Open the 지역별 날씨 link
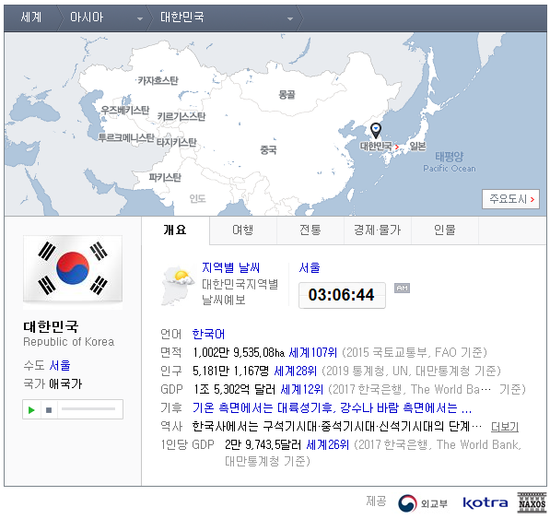 tap(231, 268)
